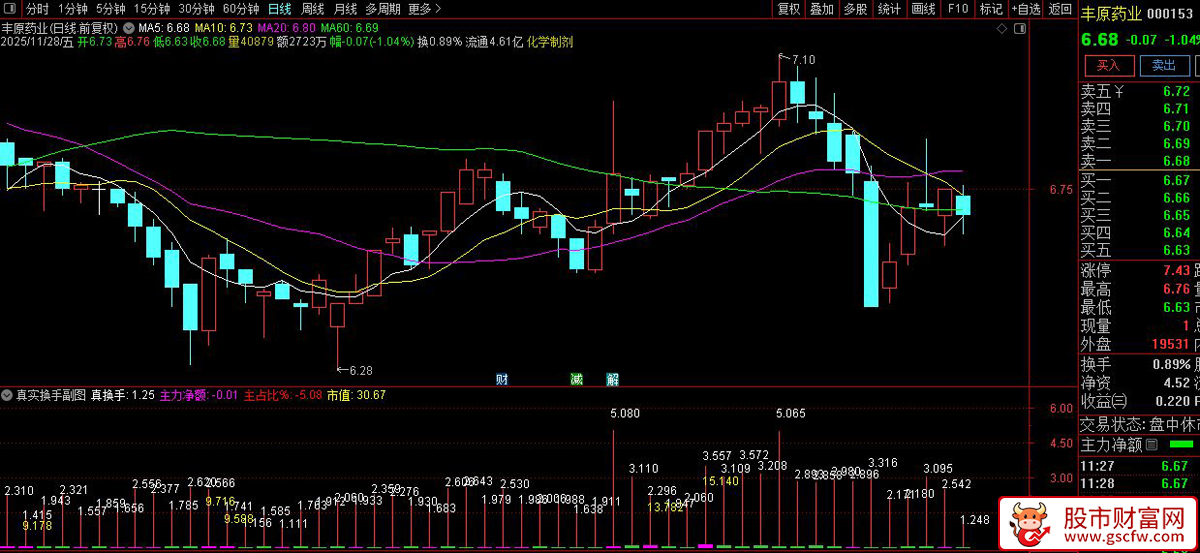1200x553 pixels.
Task: Switch to 周线 weekly chart
Action: [x=313, y=9]
